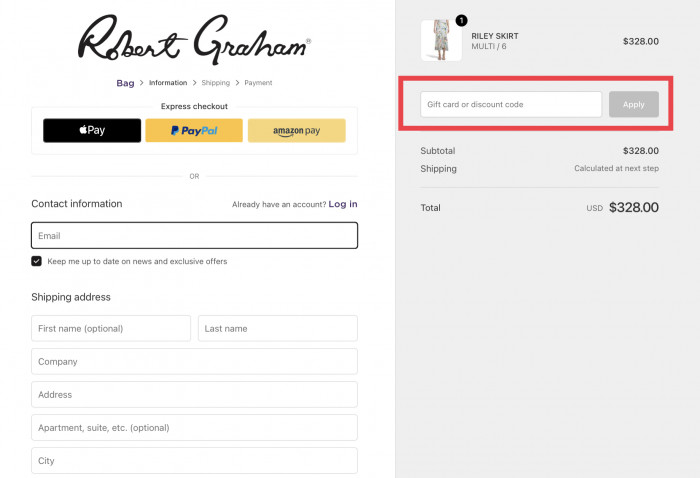Click the Company field

(194, 362)
